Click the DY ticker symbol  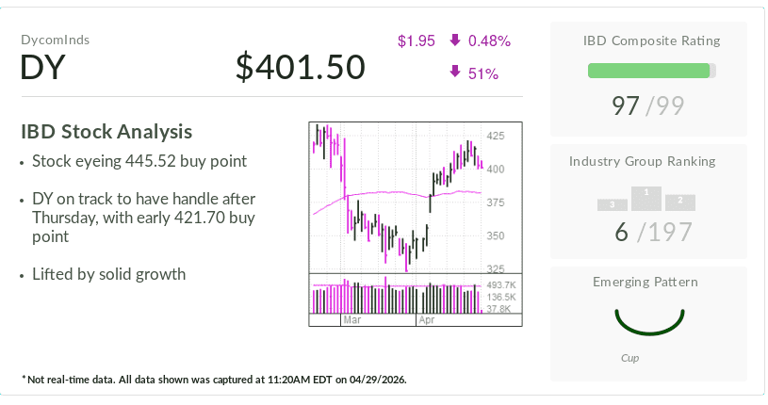point(43,67)
